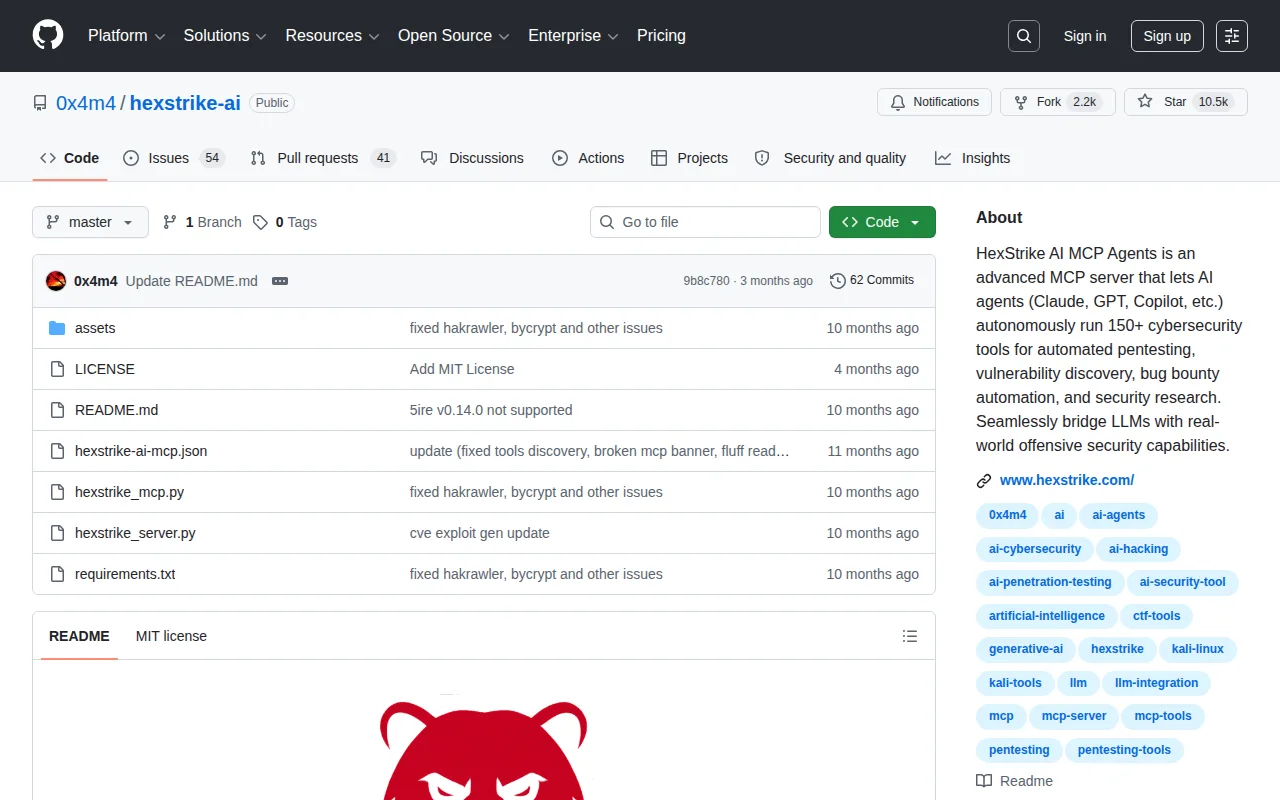This screenshot has height=800, width=1280.
Task: Open the README outline list icon
Action: (x=910, y=636)
